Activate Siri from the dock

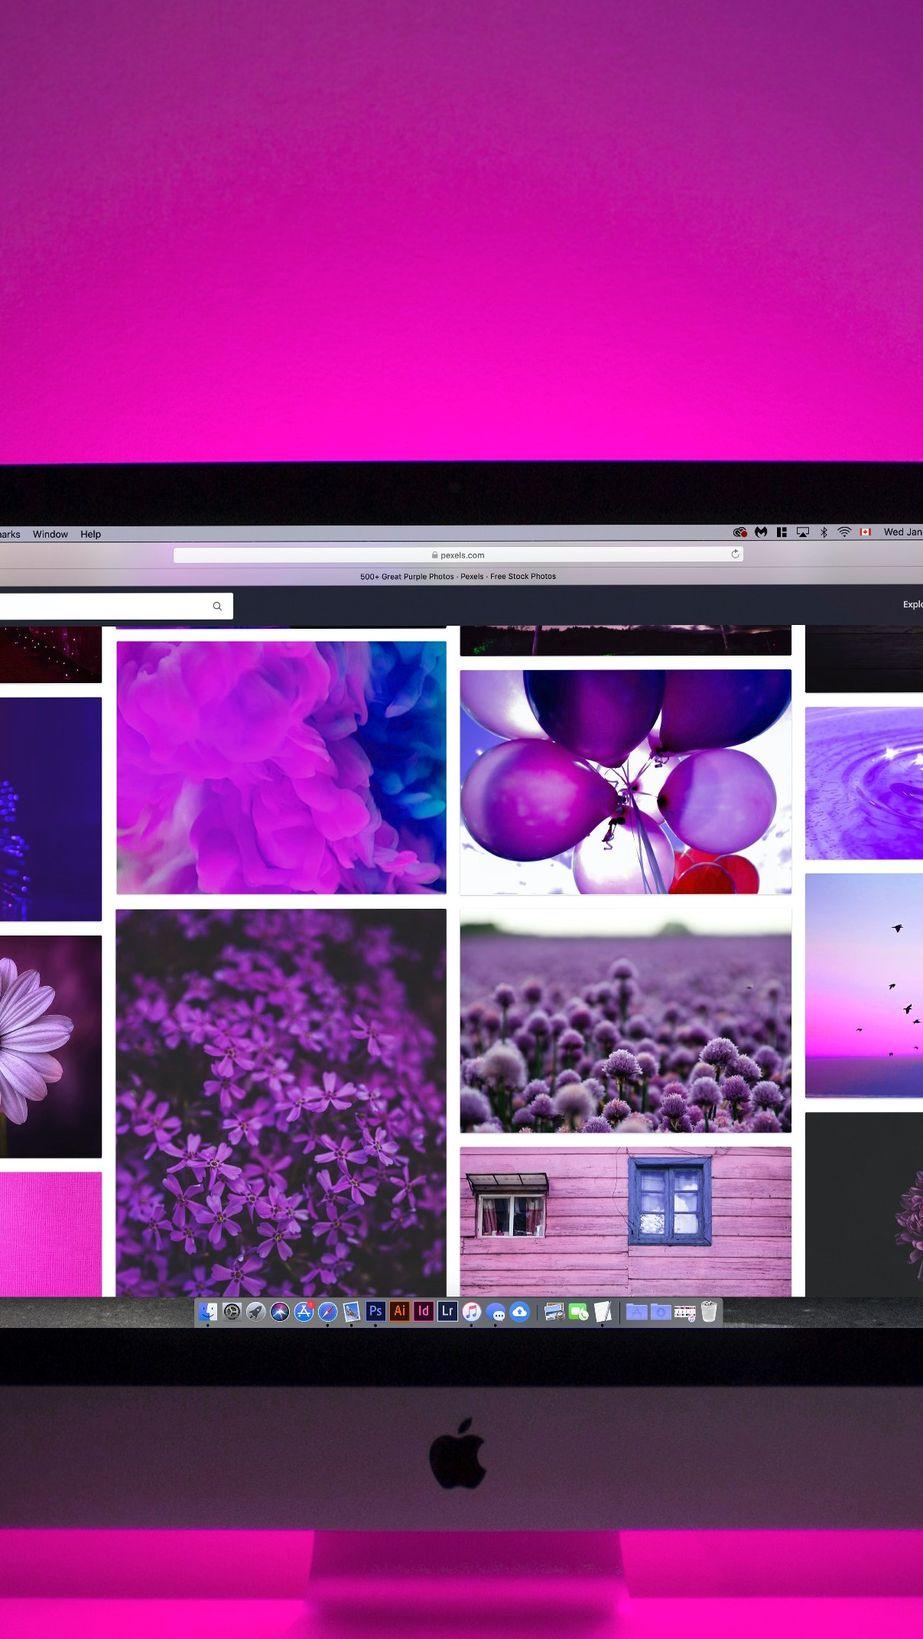280,1311
